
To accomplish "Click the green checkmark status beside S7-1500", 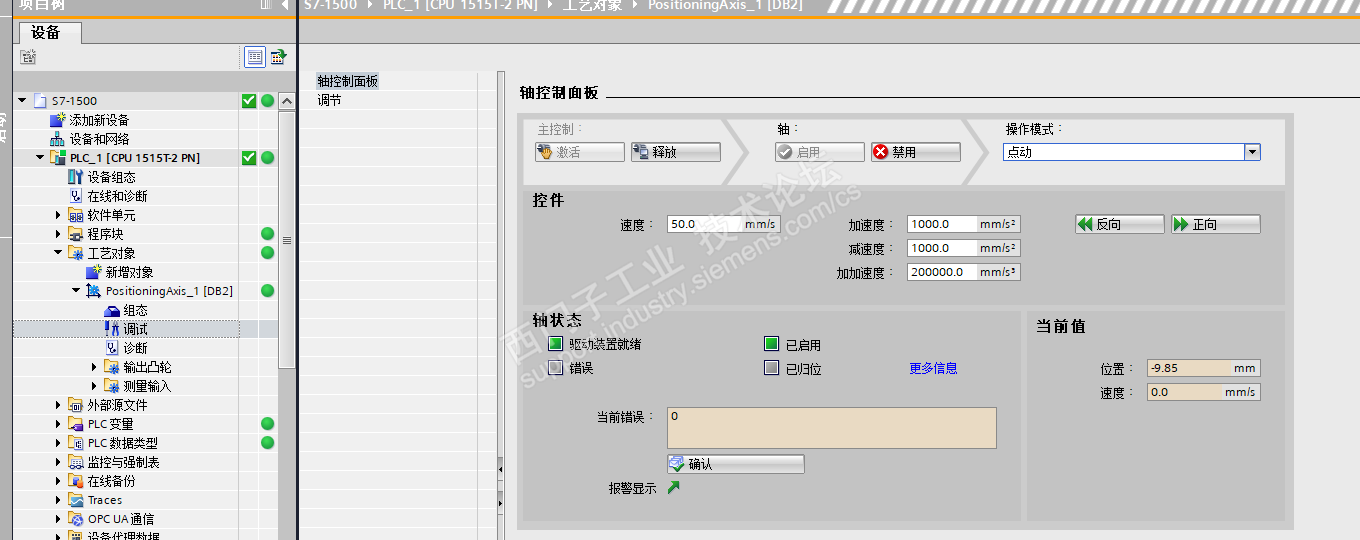I will coord(249,101).
